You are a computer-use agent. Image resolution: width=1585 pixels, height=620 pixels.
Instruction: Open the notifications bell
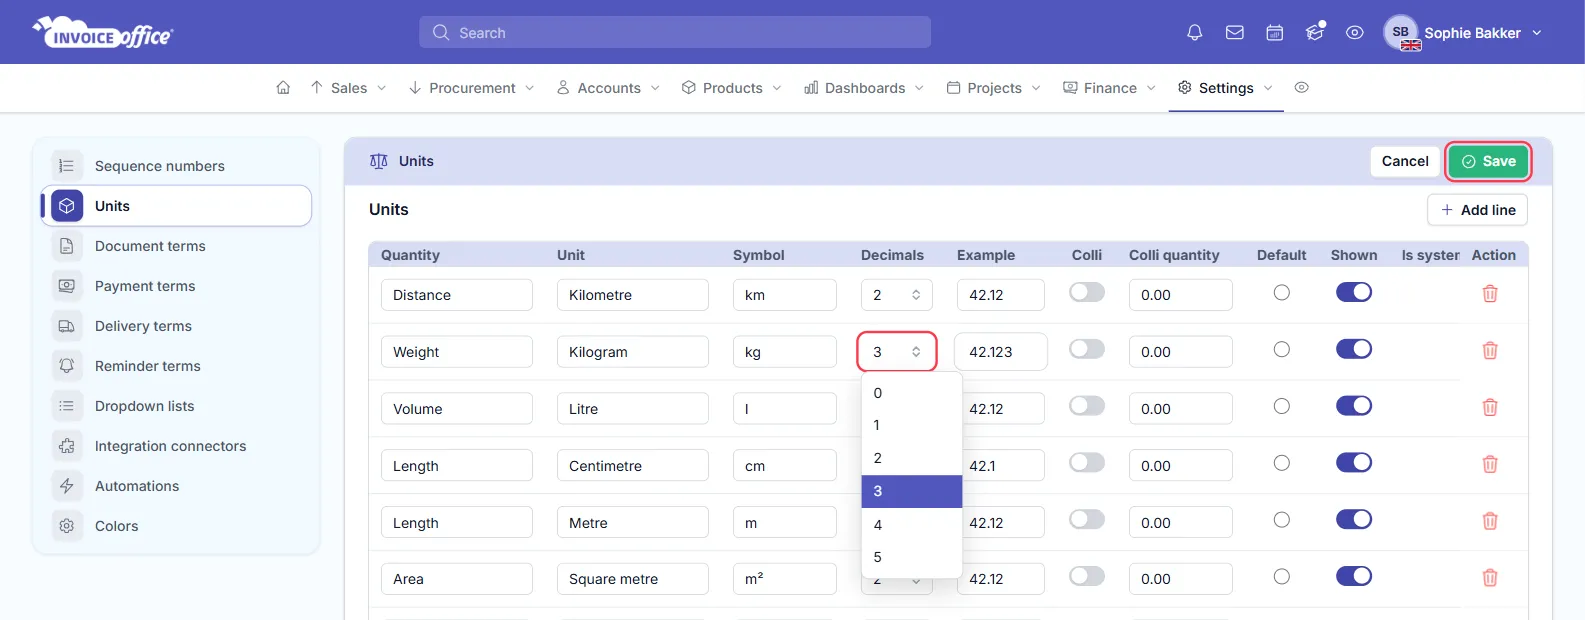[x=1194, y=33]
